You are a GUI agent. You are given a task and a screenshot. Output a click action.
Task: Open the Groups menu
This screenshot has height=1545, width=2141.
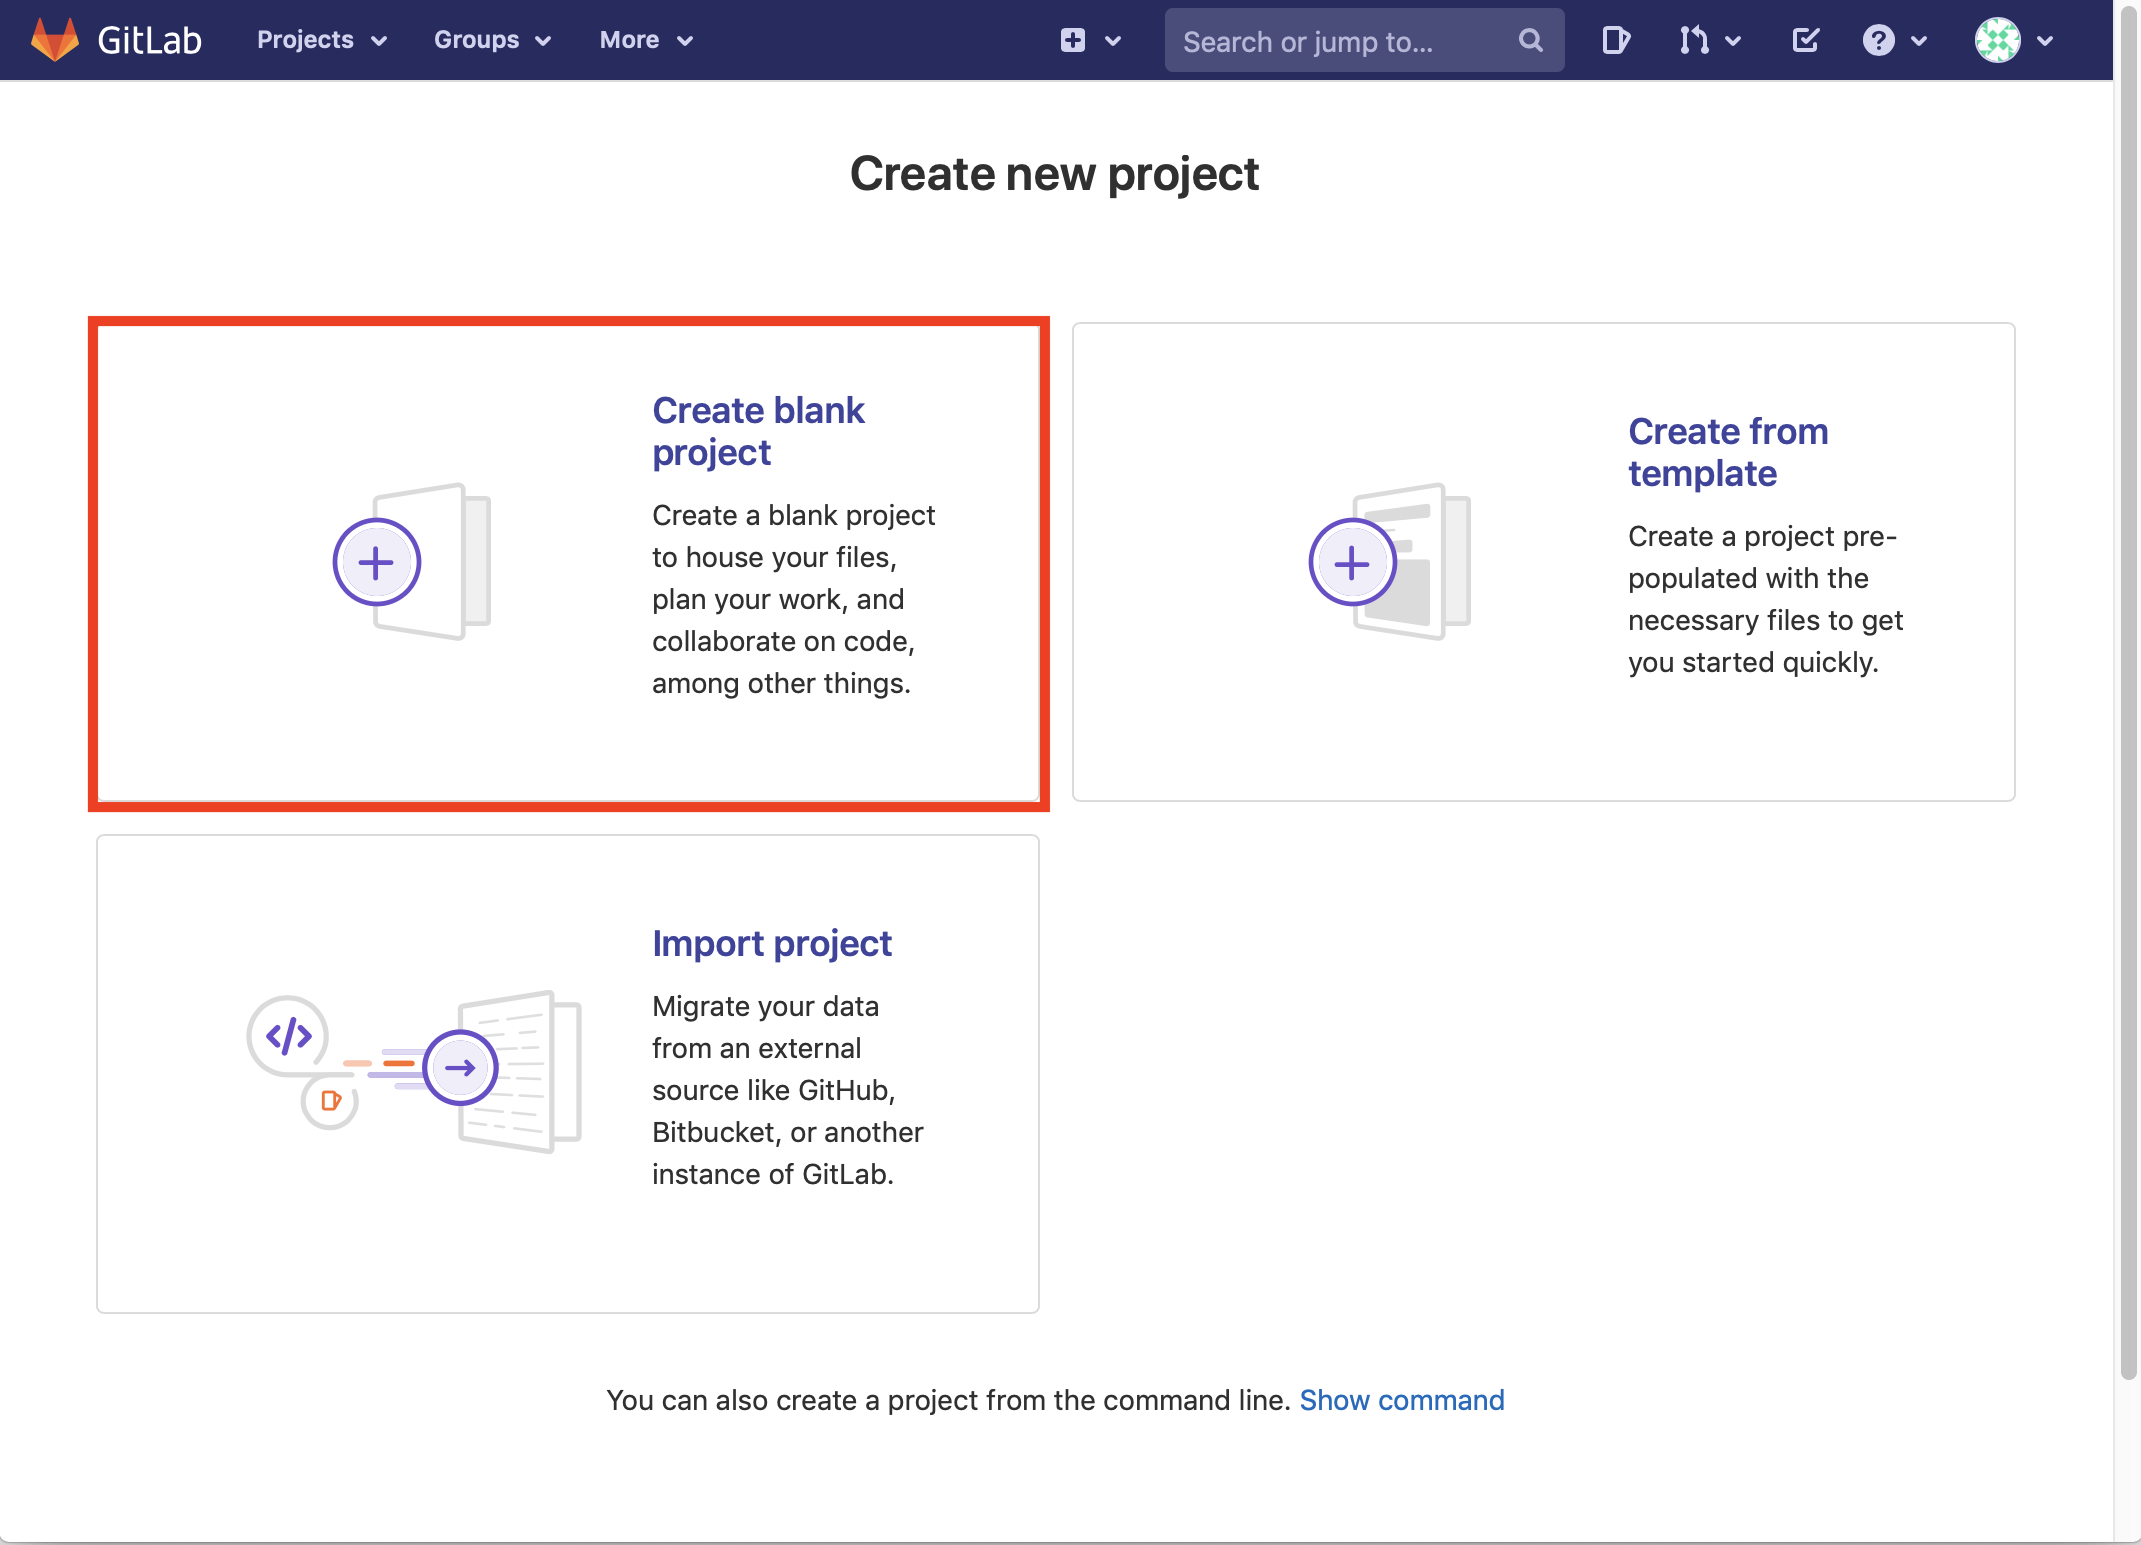[x=492, y=40]
